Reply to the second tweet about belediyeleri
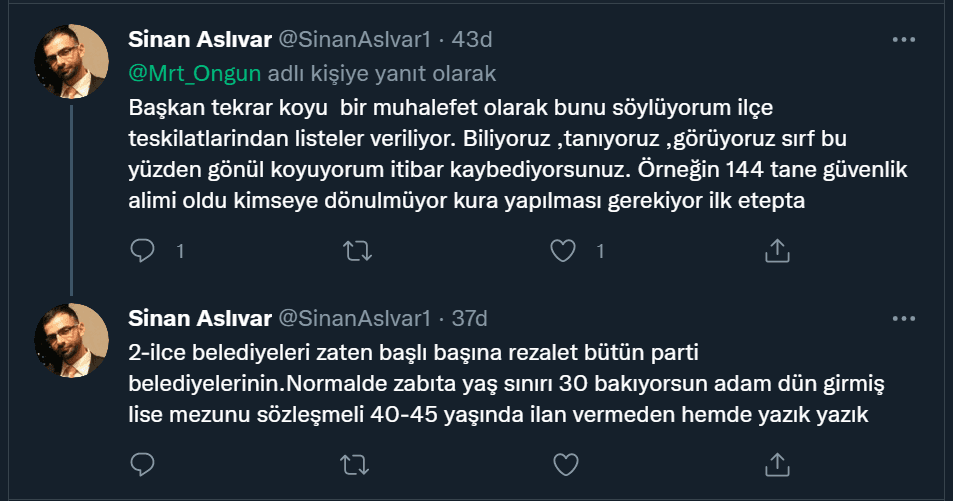 click(x=143, y=464)
